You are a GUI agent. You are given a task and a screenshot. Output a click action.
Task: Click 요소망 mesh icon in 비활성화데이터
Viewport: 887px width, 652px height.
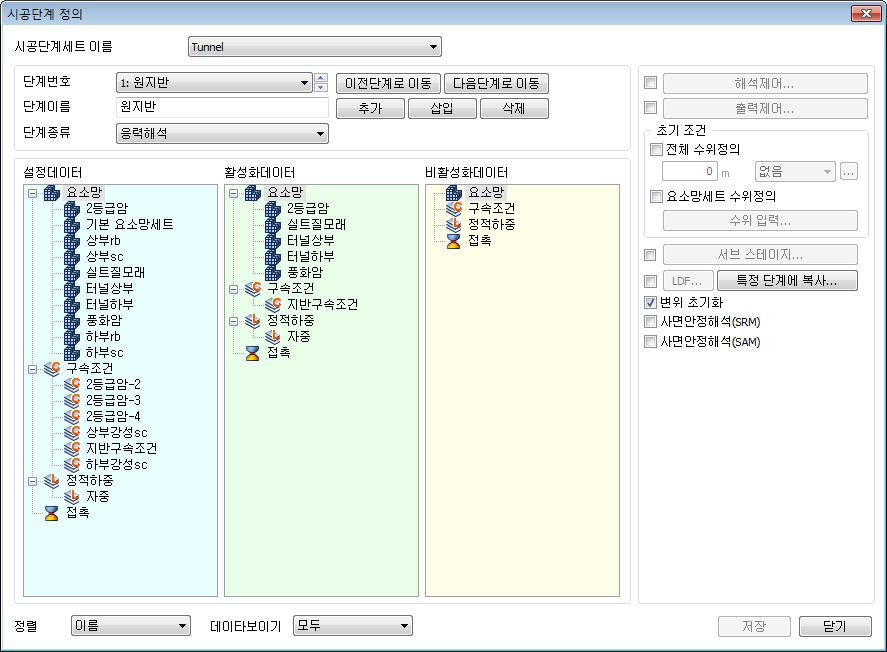coord(454,193)
